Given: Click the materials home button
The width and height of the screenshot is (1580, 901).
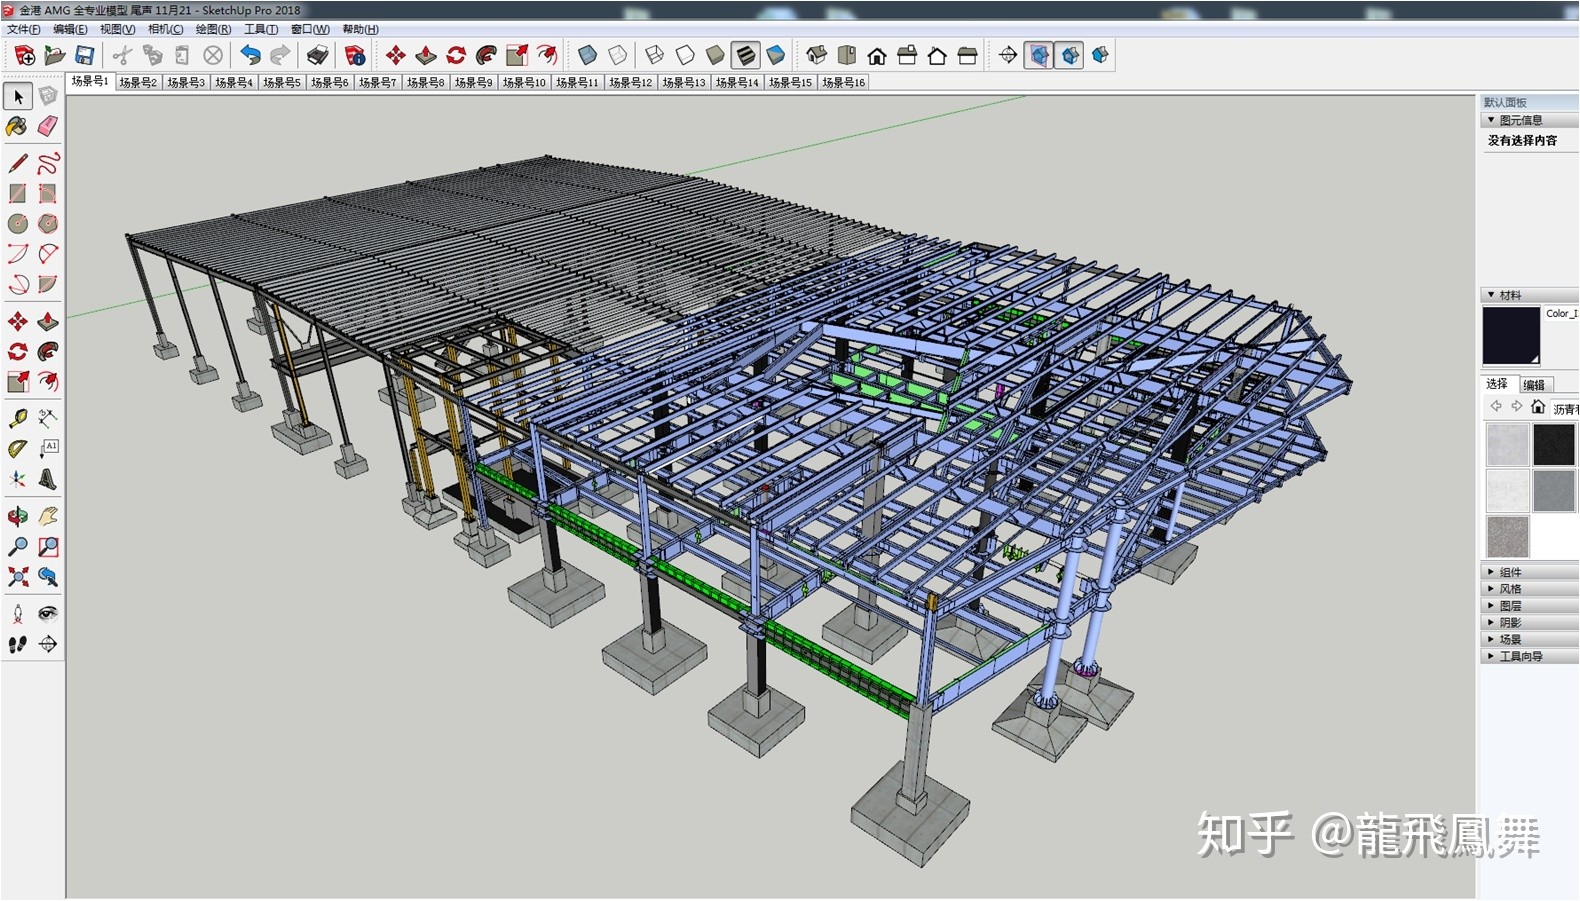Looking at the screenshot, I should click(x=1538, y=407).
